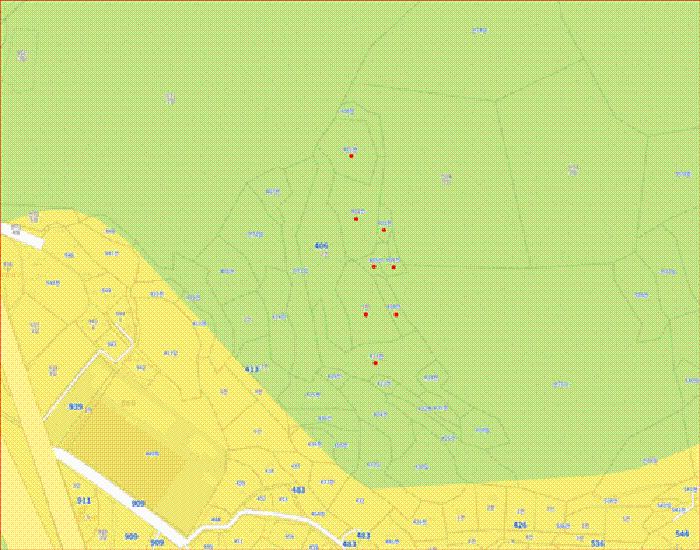The height and width of the screenshot is (550, 700).
Task: Select the bold parcel label 826
Action: [x=520, y=525]
